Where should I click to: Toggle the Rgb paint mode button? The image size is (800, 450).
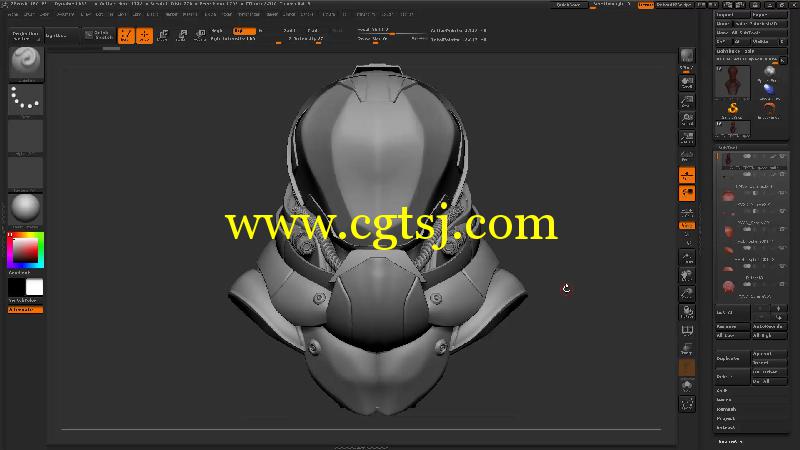point(244,31)
